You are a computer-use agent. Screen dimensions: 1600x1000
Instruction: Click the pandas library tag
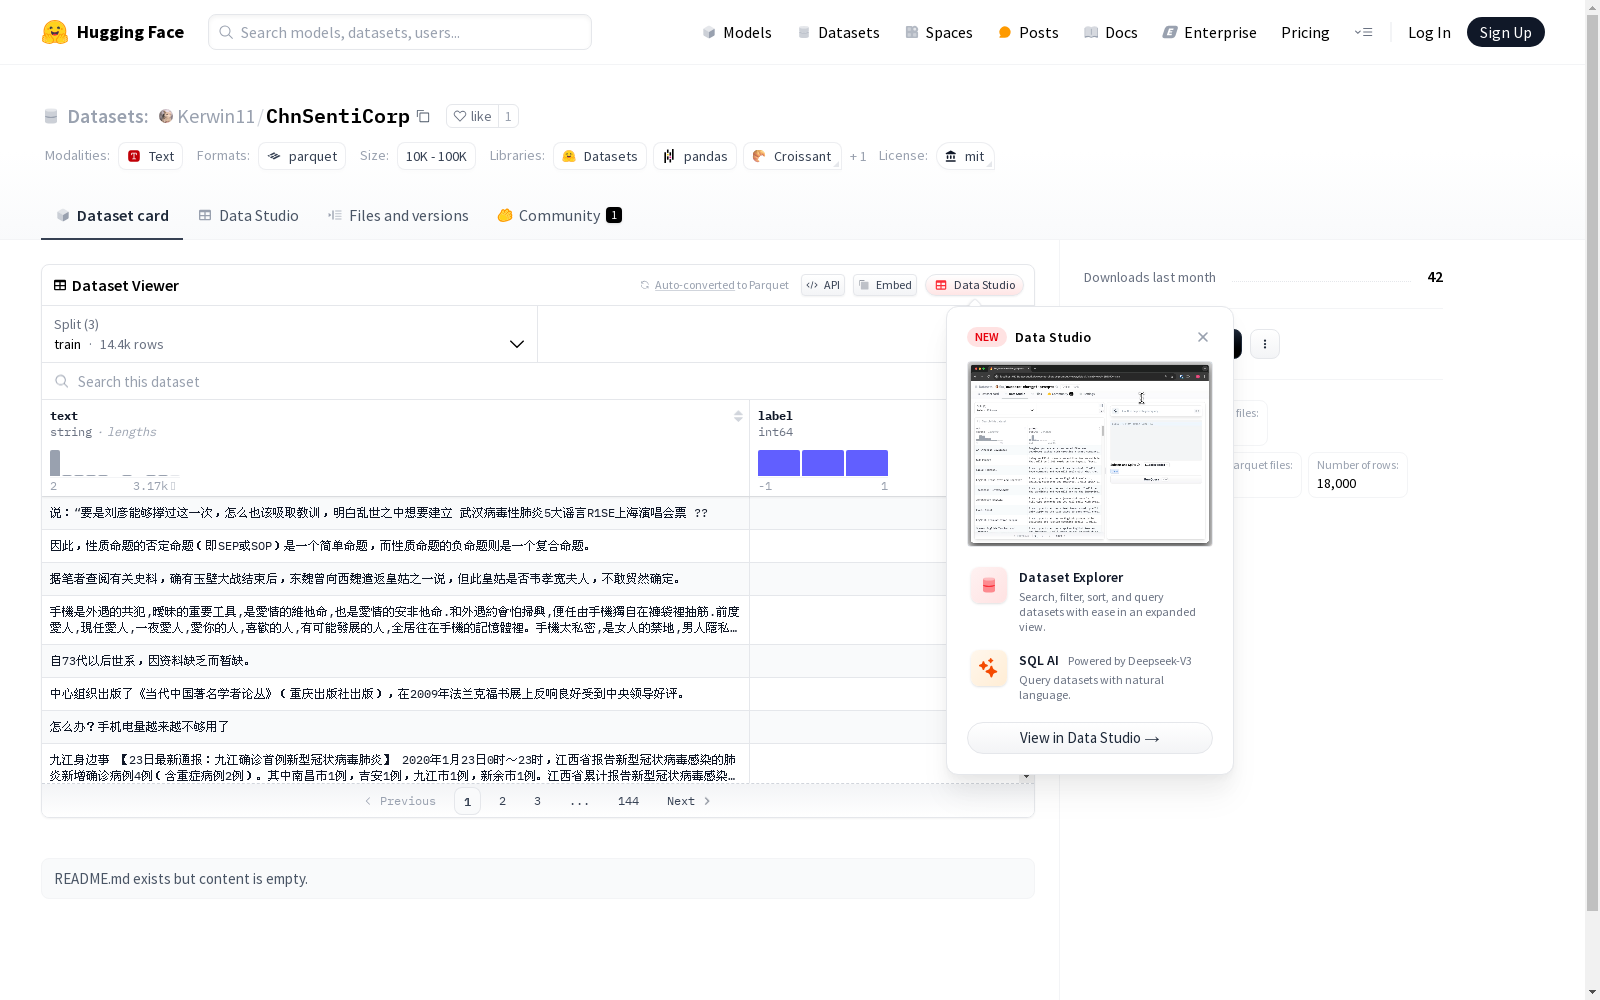click(695, 156)
